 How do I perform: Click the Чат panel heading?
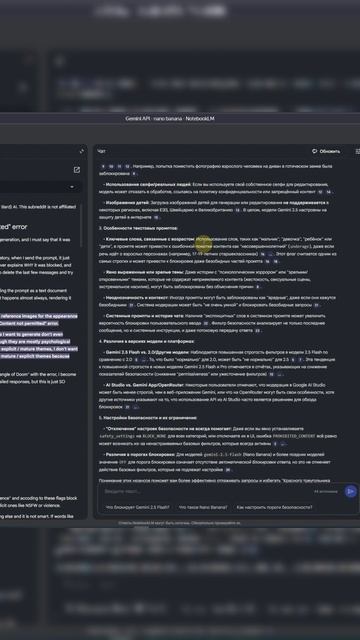click(101, 151)
